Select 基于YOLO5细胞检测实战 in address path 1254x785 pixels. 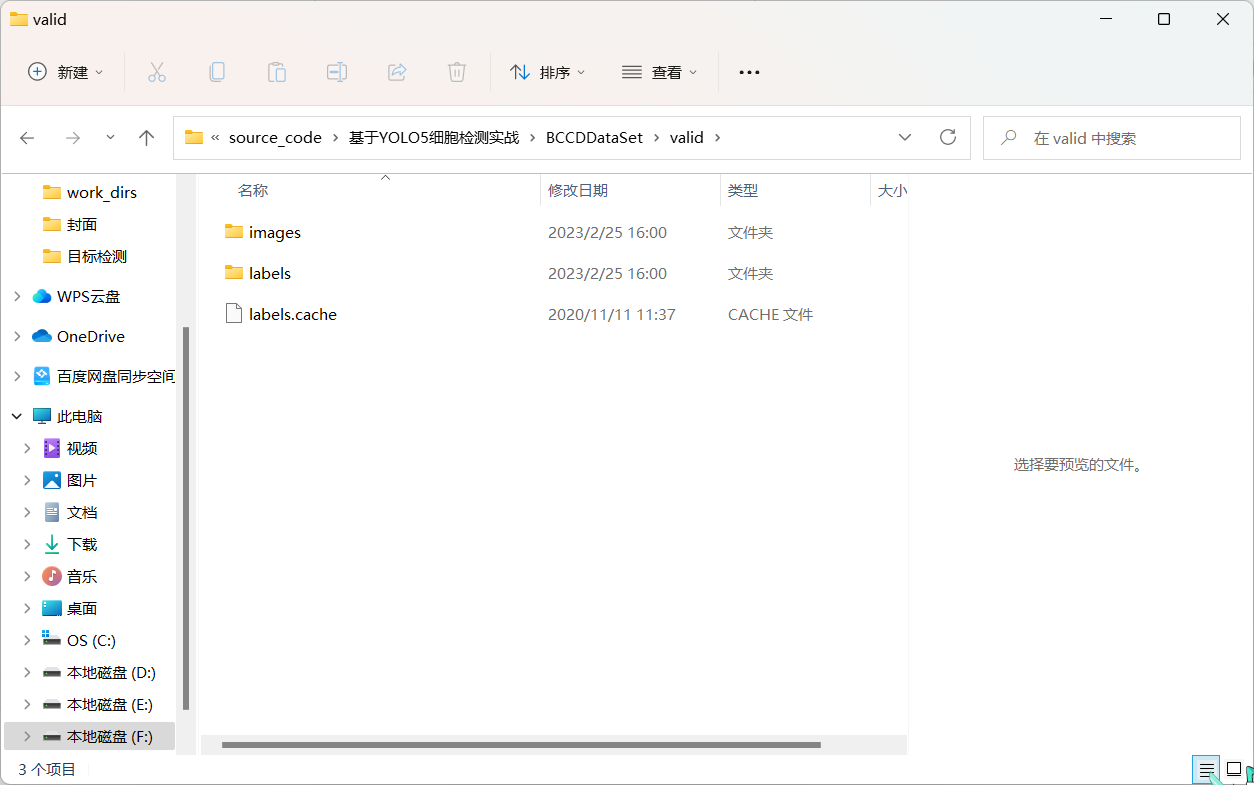[x=434, y=138]
